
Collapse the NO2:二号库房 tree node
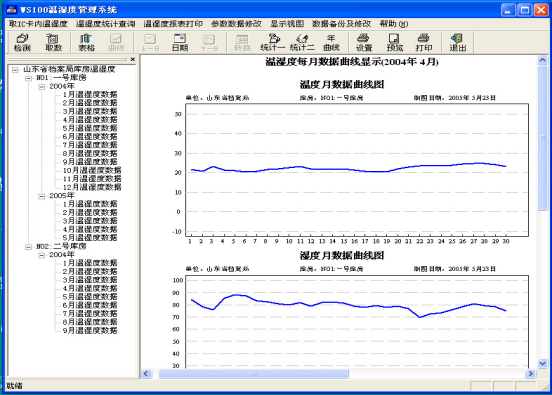[x=29, y=247]
